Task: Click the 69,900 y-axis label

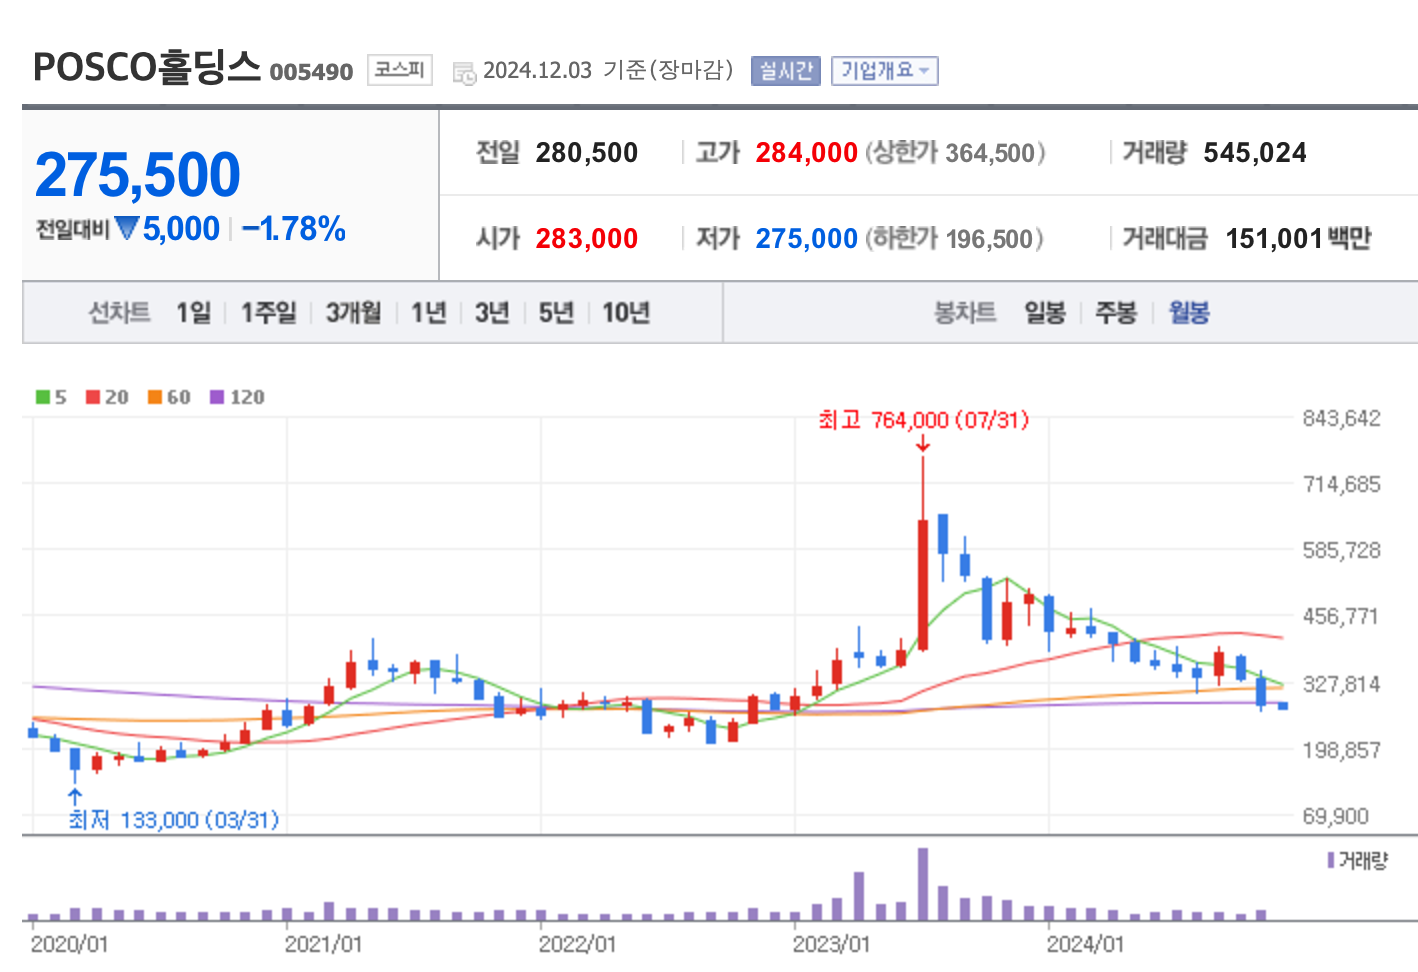Action: tap(1335, 816)
